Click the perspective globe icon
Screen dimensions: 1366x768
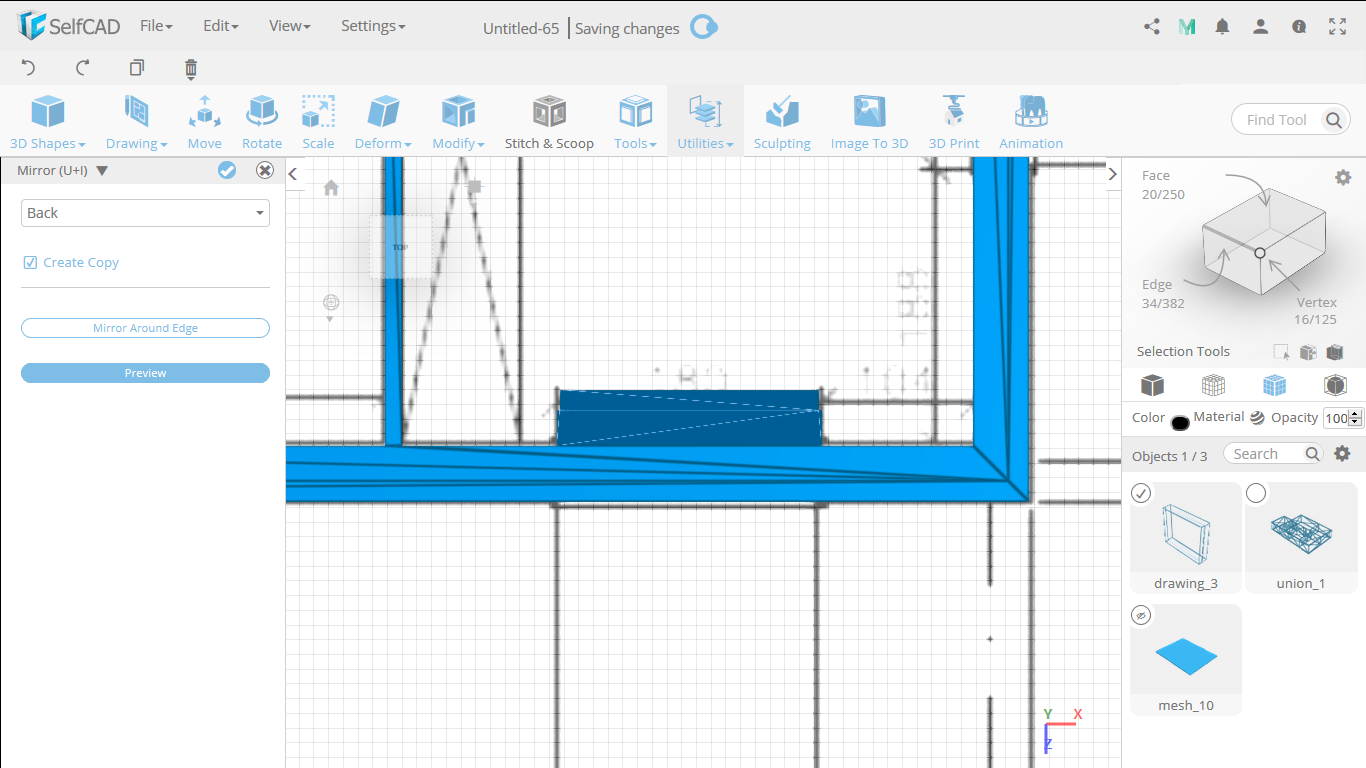click(x=331, y=302)
